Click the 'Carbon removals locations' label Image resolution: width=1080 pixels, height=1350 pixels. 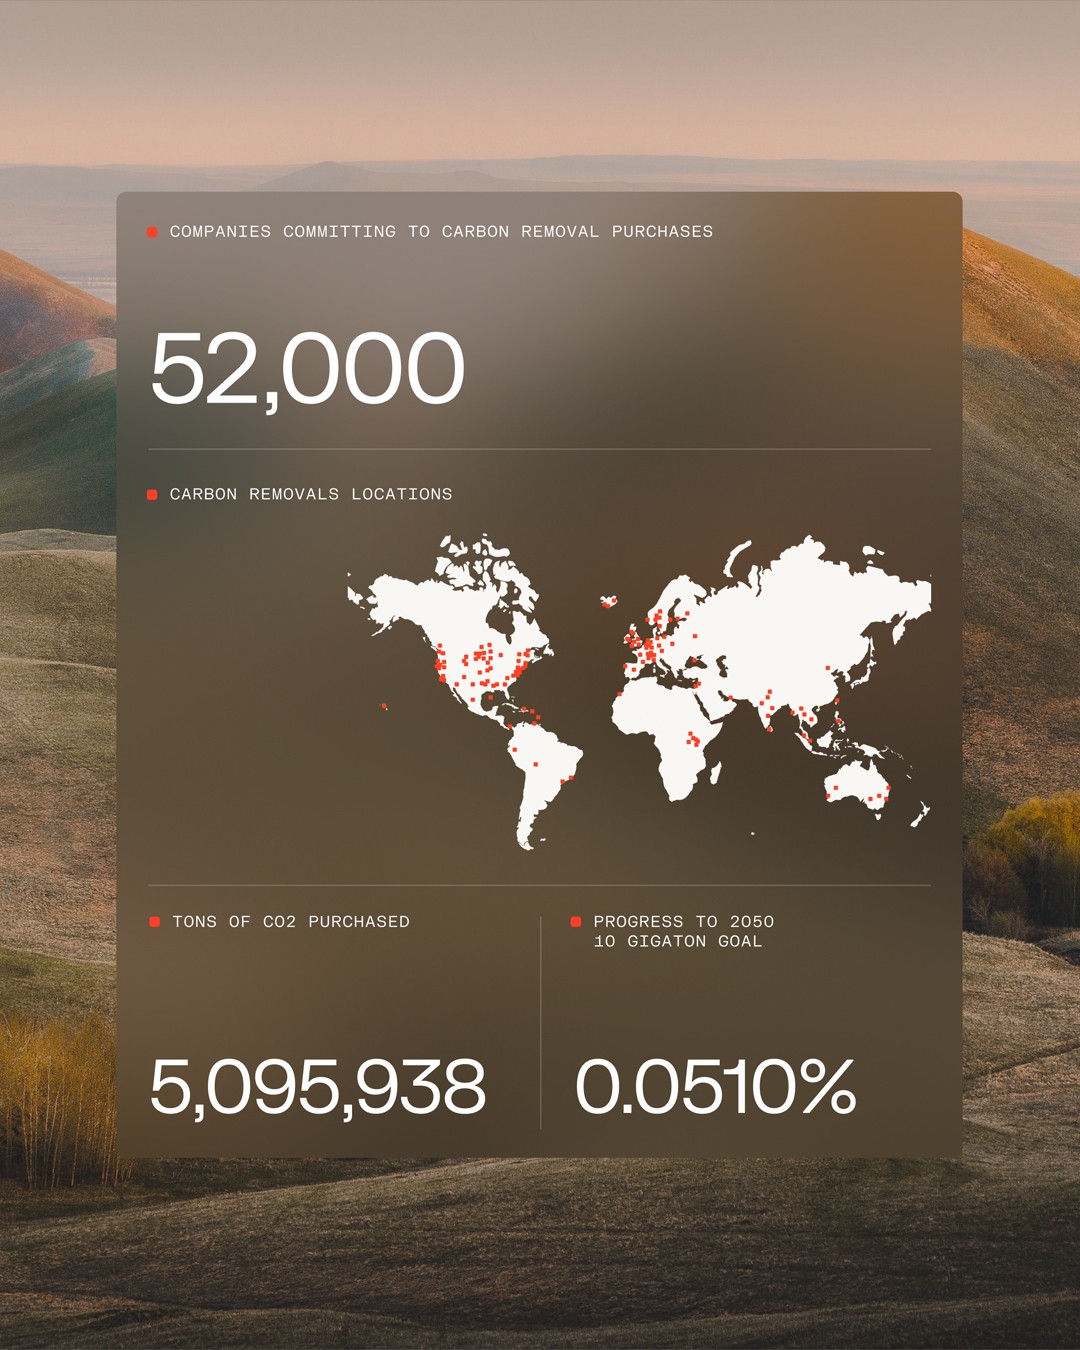(x=311, y=494)
